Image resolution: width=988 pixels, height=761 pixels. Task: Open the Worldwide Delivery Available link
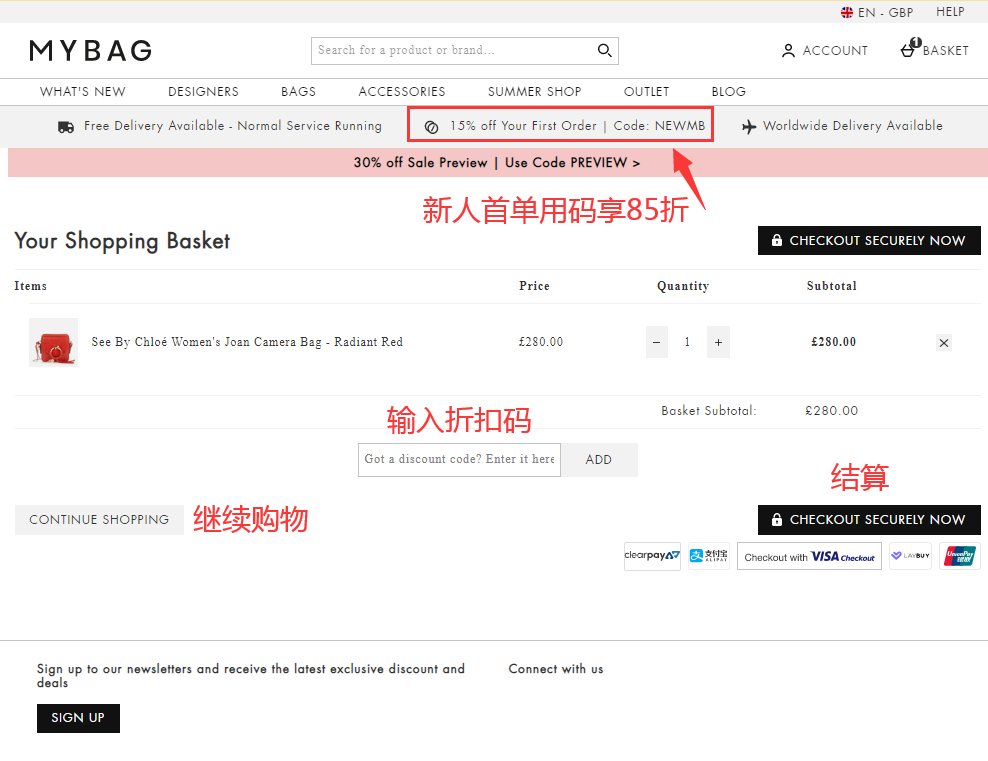(x=842, y=126)
